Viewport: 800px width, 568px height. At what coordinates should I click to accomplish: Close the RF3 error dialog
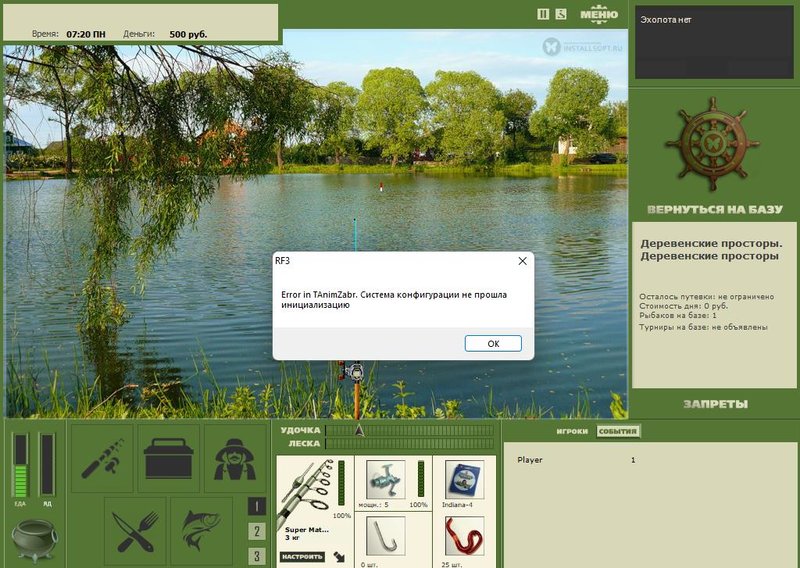point(522,261)
